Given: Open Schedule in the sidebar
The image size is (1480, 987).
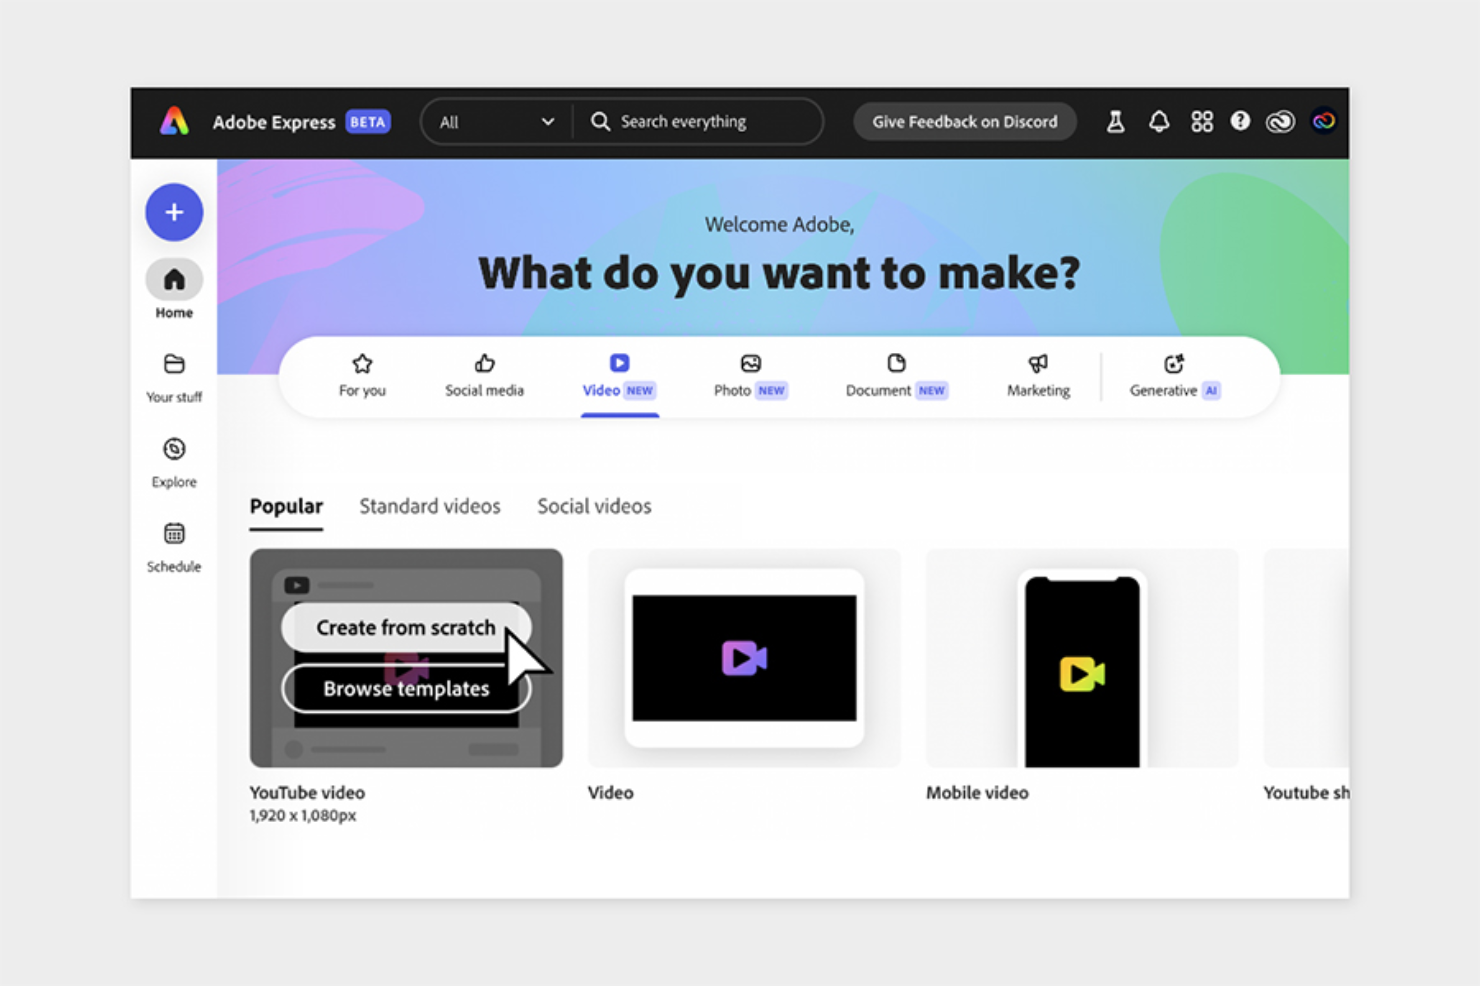Looking at the screenshot, I should coord(174,546).
